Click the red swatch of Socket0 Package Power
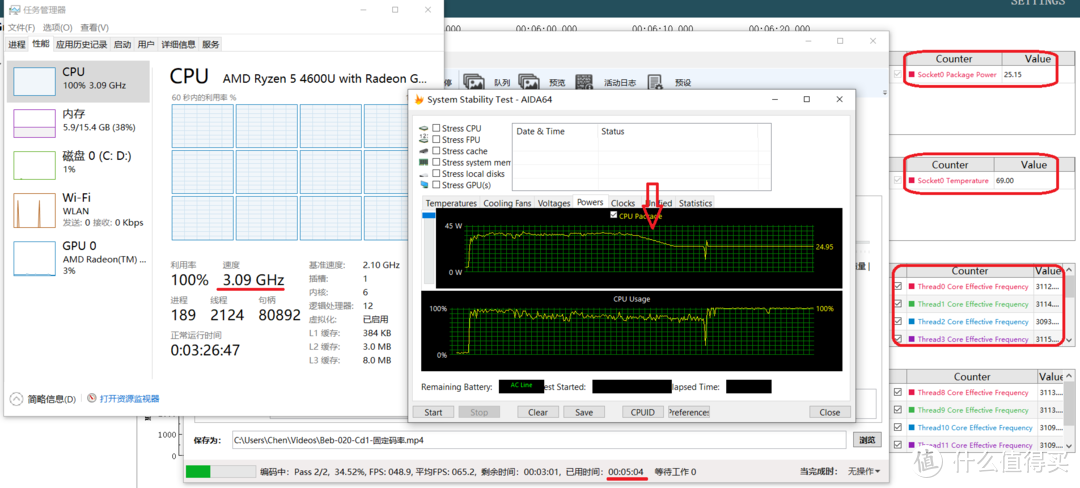 click(911, 74)
